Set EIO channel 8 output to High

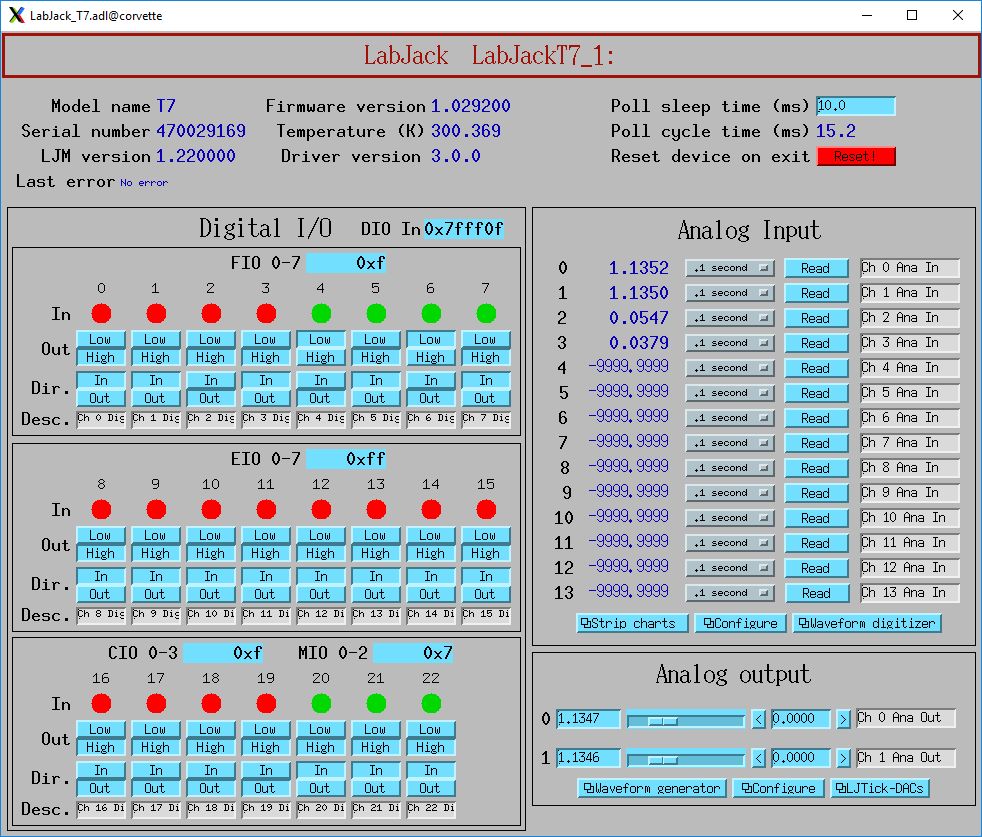tap(100, 553)
